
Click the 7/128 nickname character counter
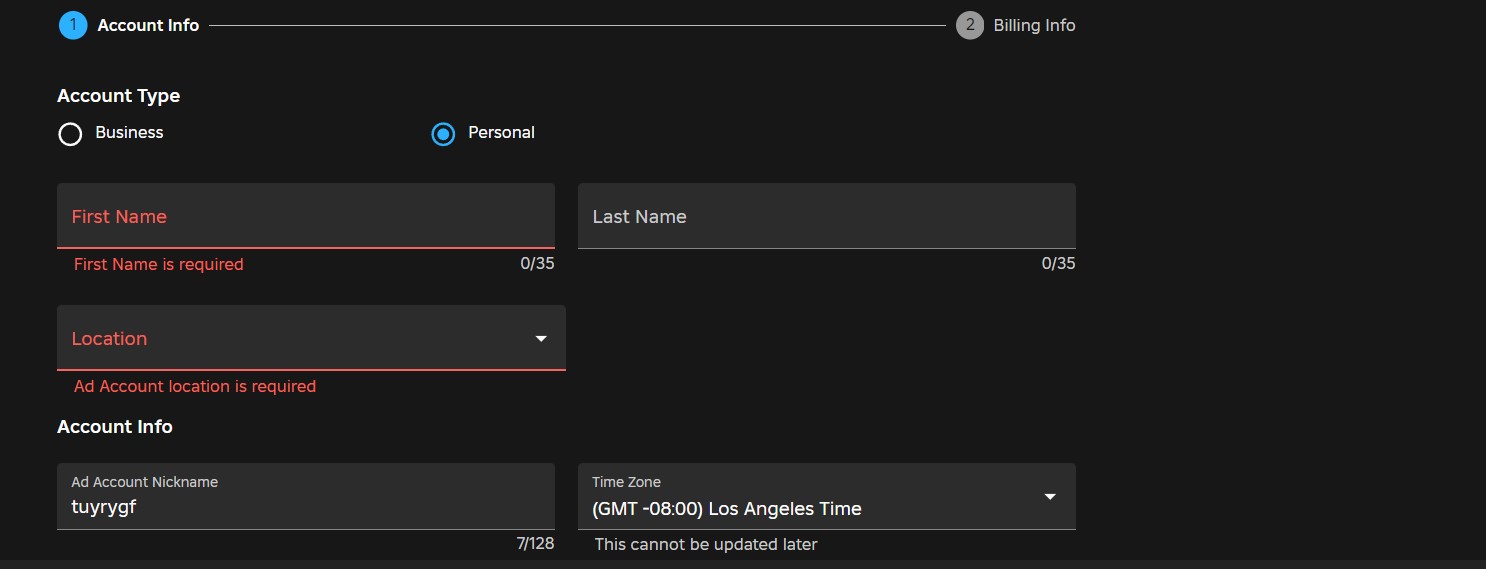tap(535, 544)
